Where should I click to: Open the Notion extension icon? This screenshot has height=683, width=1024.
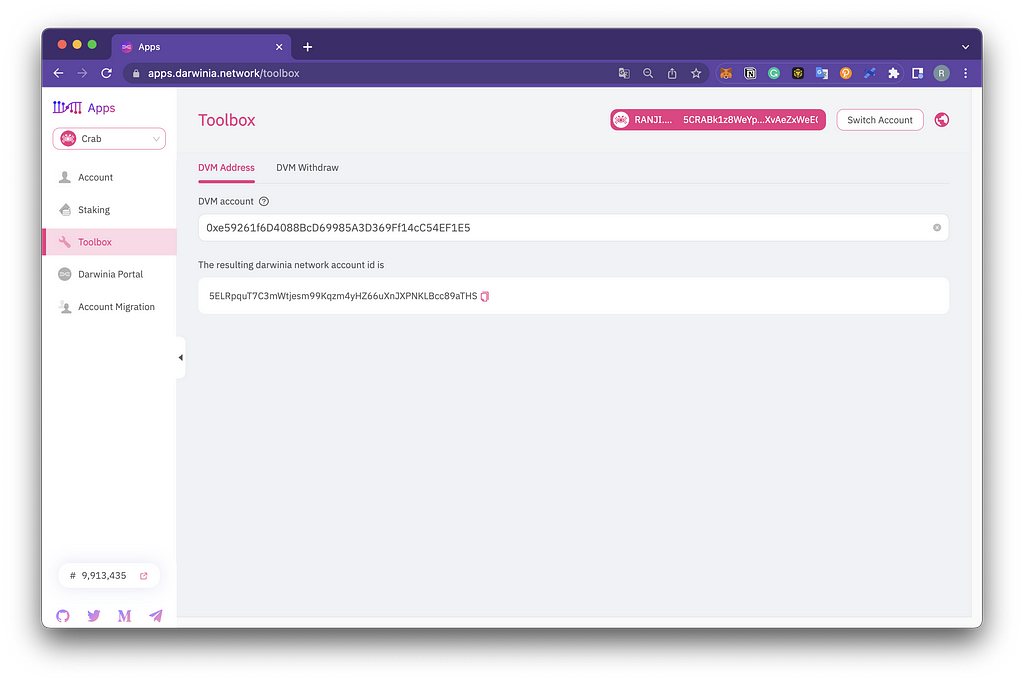[750, 73]
